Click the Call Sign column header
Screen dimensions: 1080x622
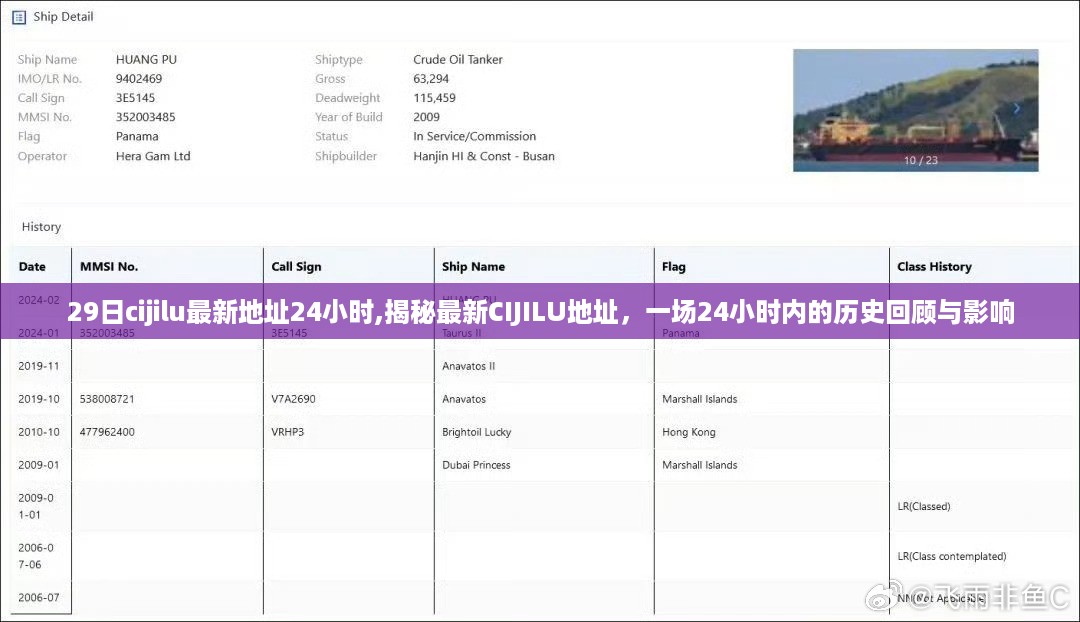296,267
